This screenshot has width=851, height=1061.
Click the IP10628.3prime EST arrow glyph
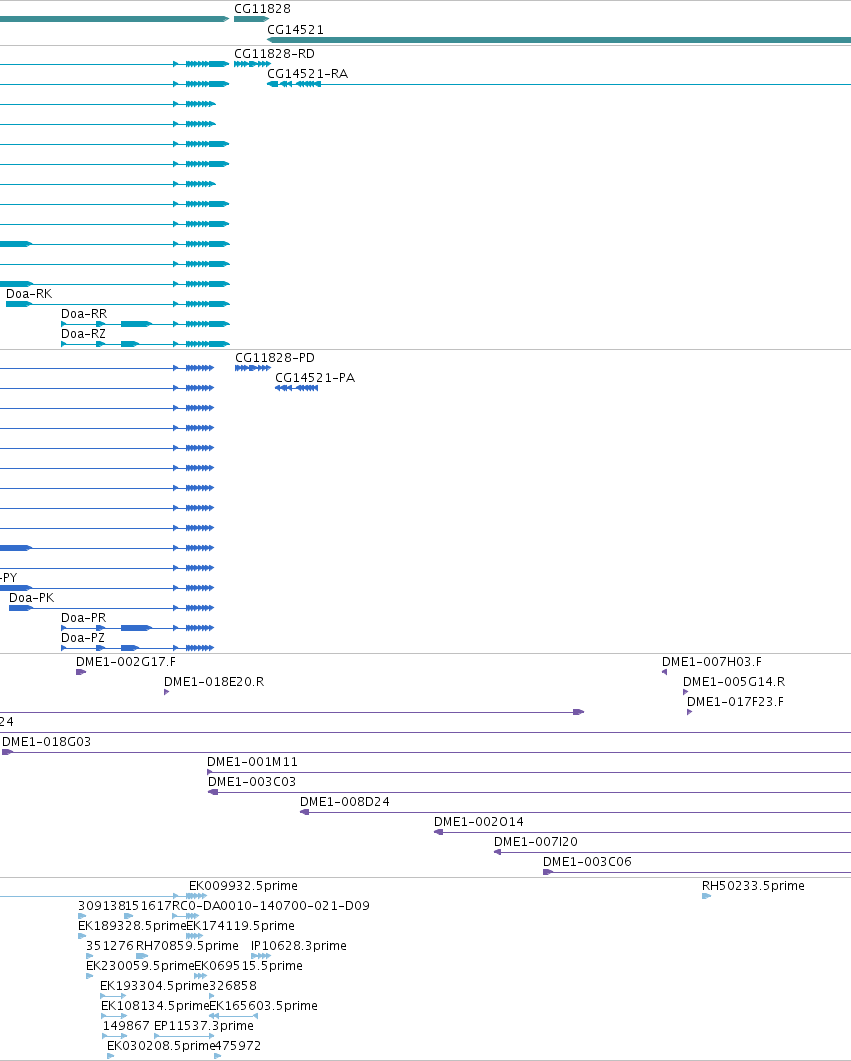(260, 956)
